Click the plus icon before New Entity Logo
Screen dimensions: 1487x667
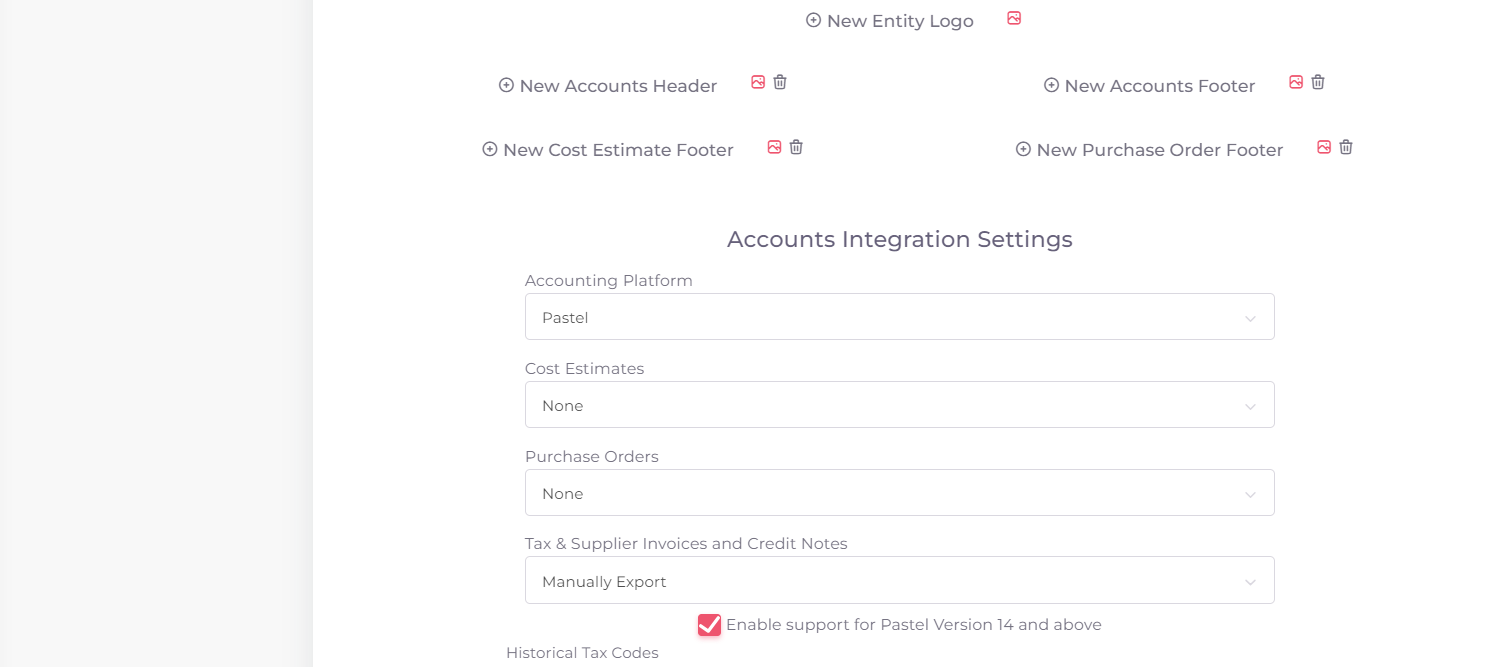(x=813, y=20)
